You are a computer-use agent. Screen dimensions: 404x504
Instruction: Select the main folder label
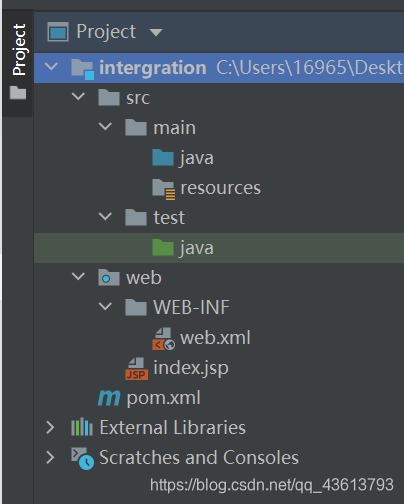tap(174, 128)
